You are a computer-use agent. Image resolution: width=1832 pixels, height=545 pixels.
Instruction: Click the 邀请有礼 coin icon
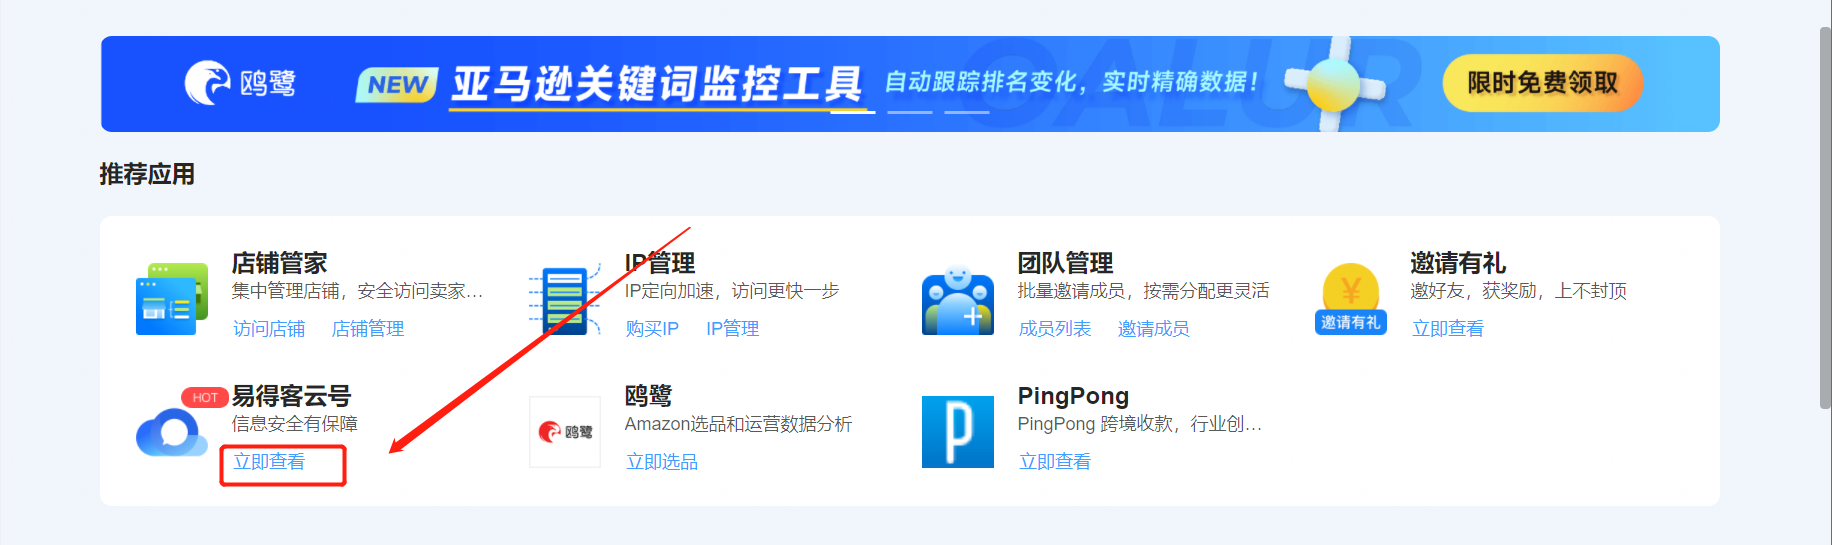pyautogui.click(x=1350, y=298)
